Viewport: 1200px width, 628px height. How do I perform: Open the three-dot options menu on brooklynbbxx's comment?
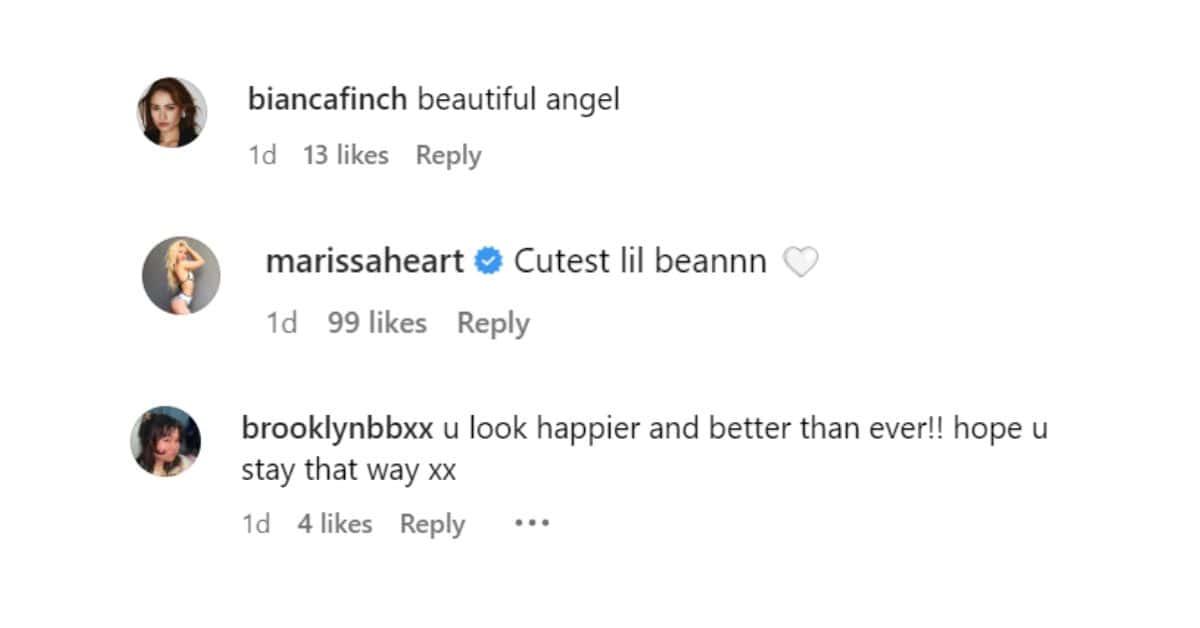[x=532, y=522]
